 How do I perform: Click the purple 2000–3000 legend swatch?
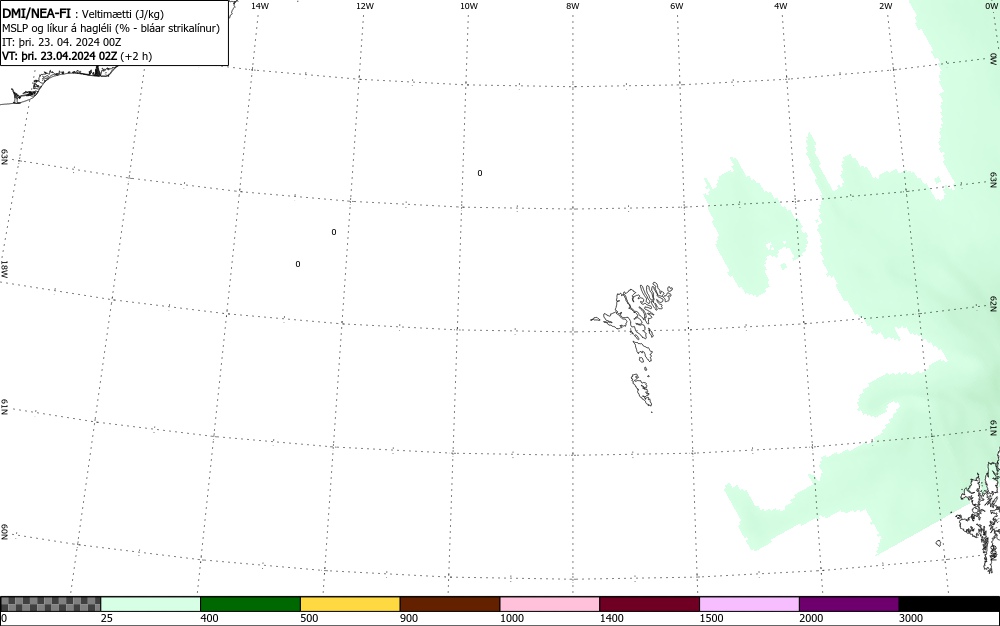click(849, 604)
